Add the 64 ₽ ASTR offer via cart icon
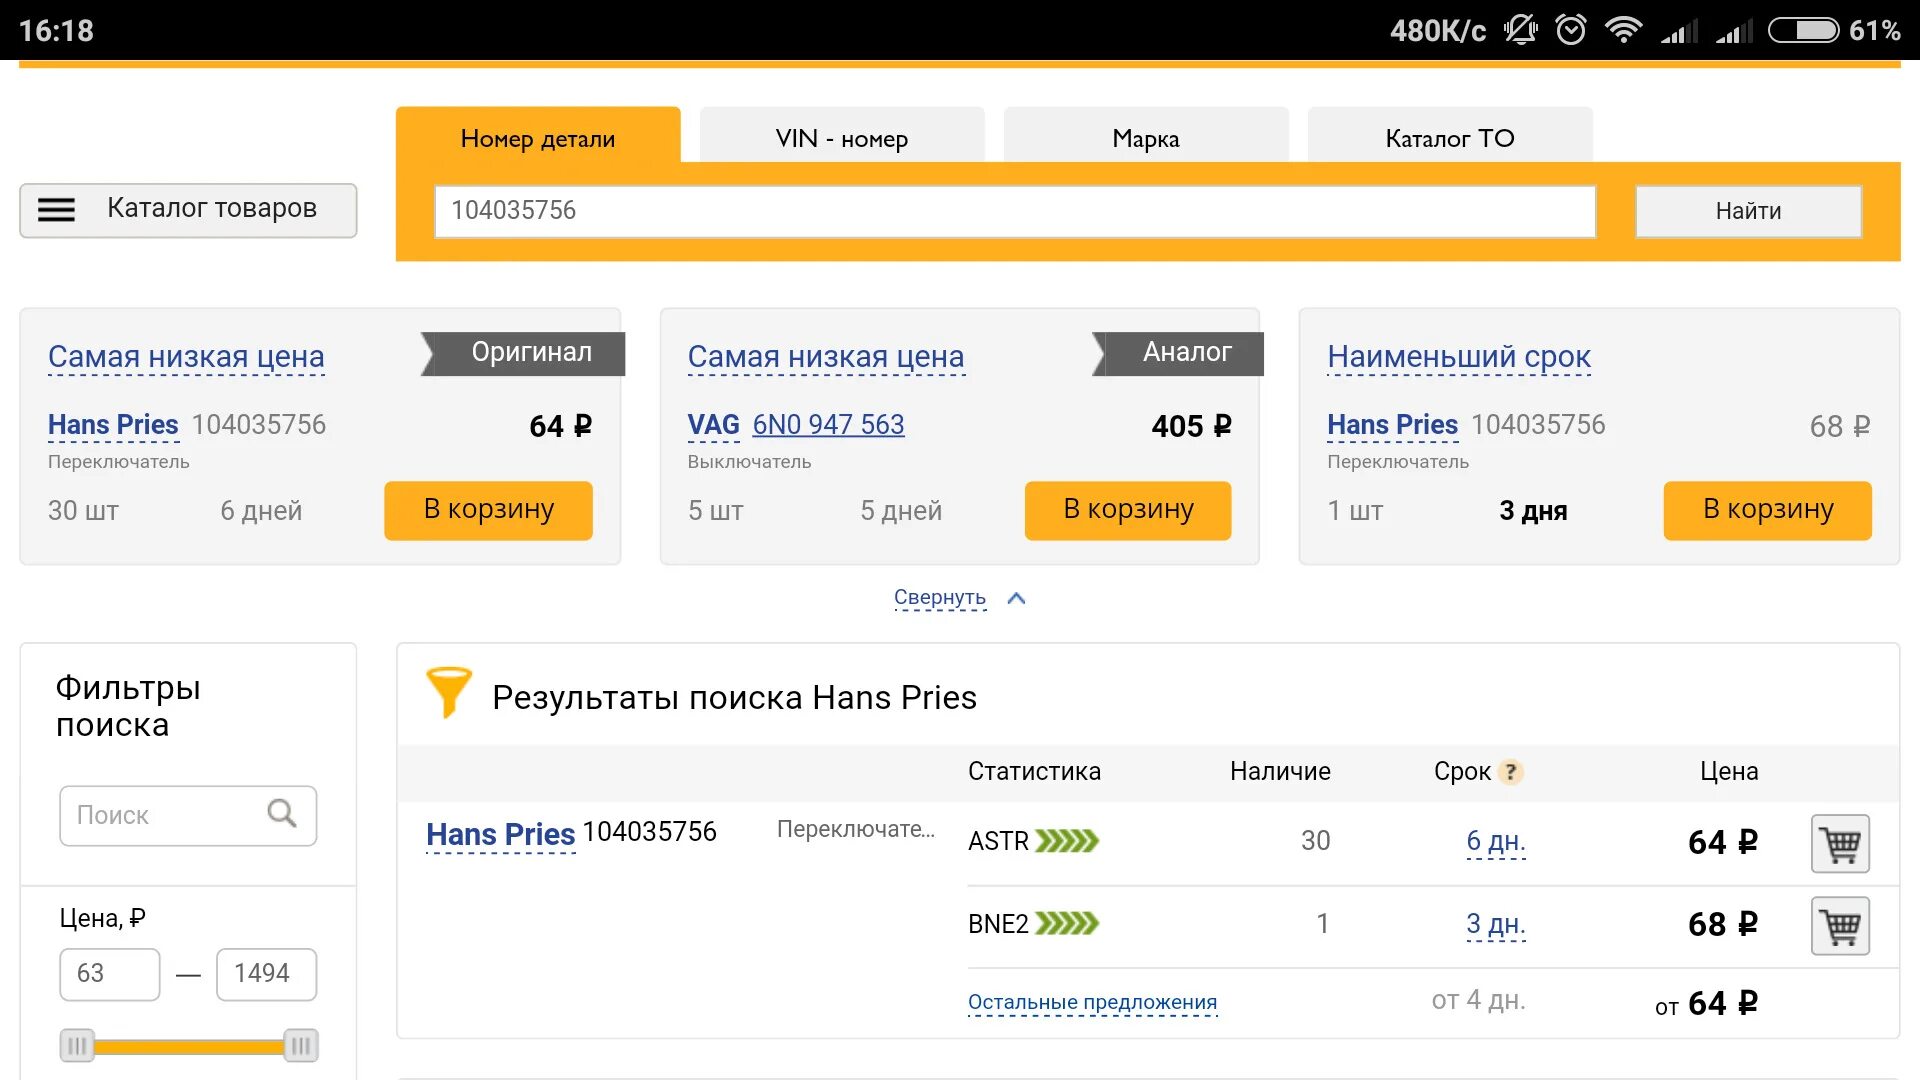Screen dimensions: 1920x1080 pos(1840,844)
